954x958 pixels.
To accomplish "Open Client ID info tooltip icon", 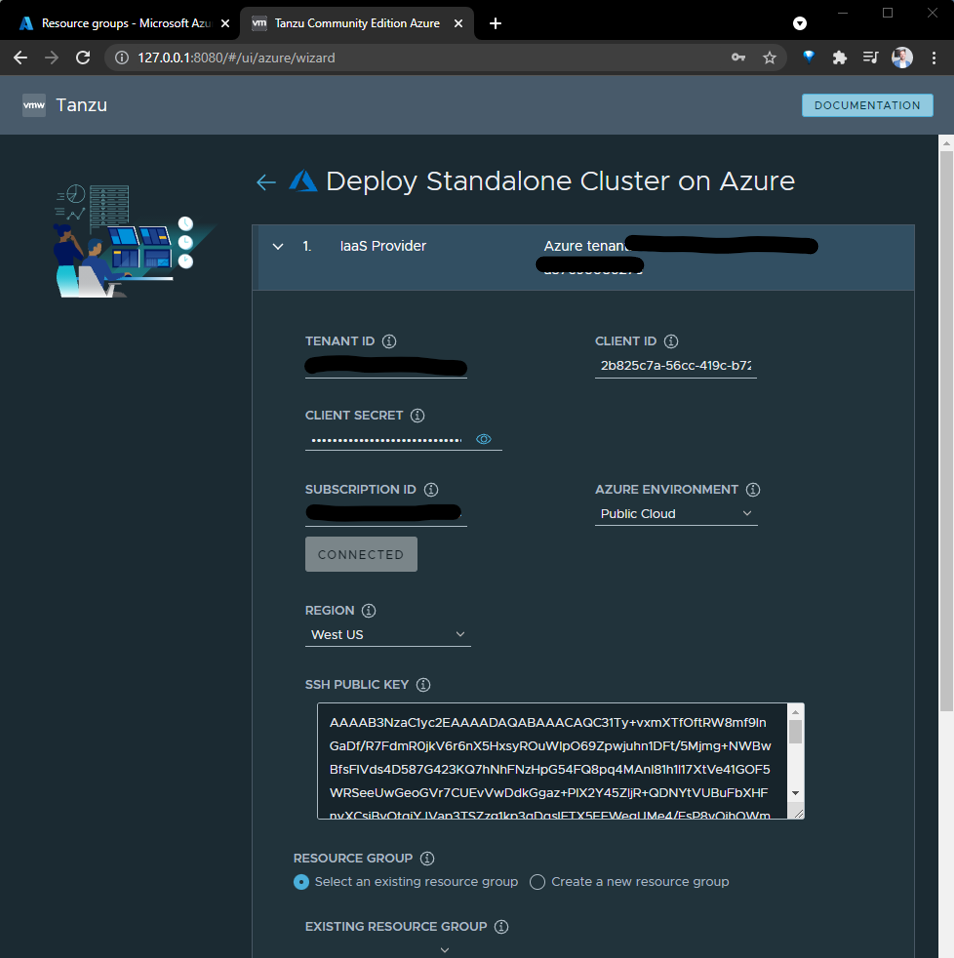I will pos(671,342).
